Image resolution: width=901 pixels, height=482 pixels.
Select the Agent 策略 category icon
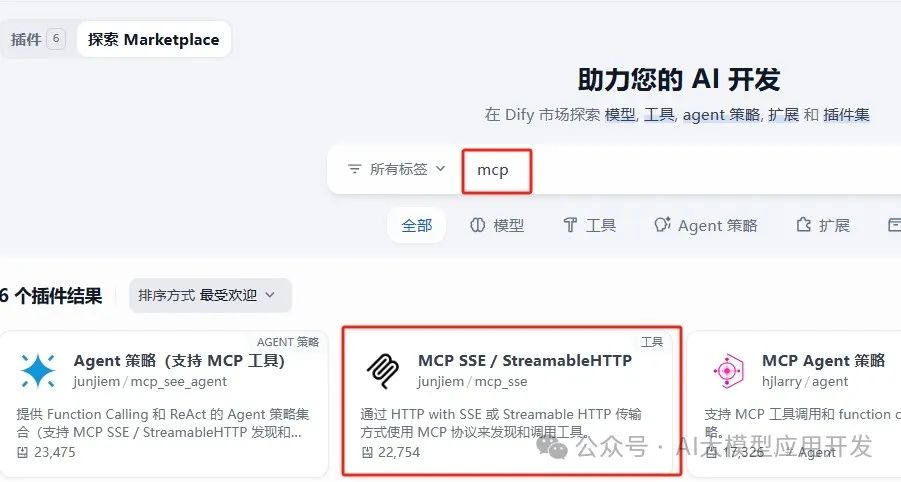[x=662, y=225]
